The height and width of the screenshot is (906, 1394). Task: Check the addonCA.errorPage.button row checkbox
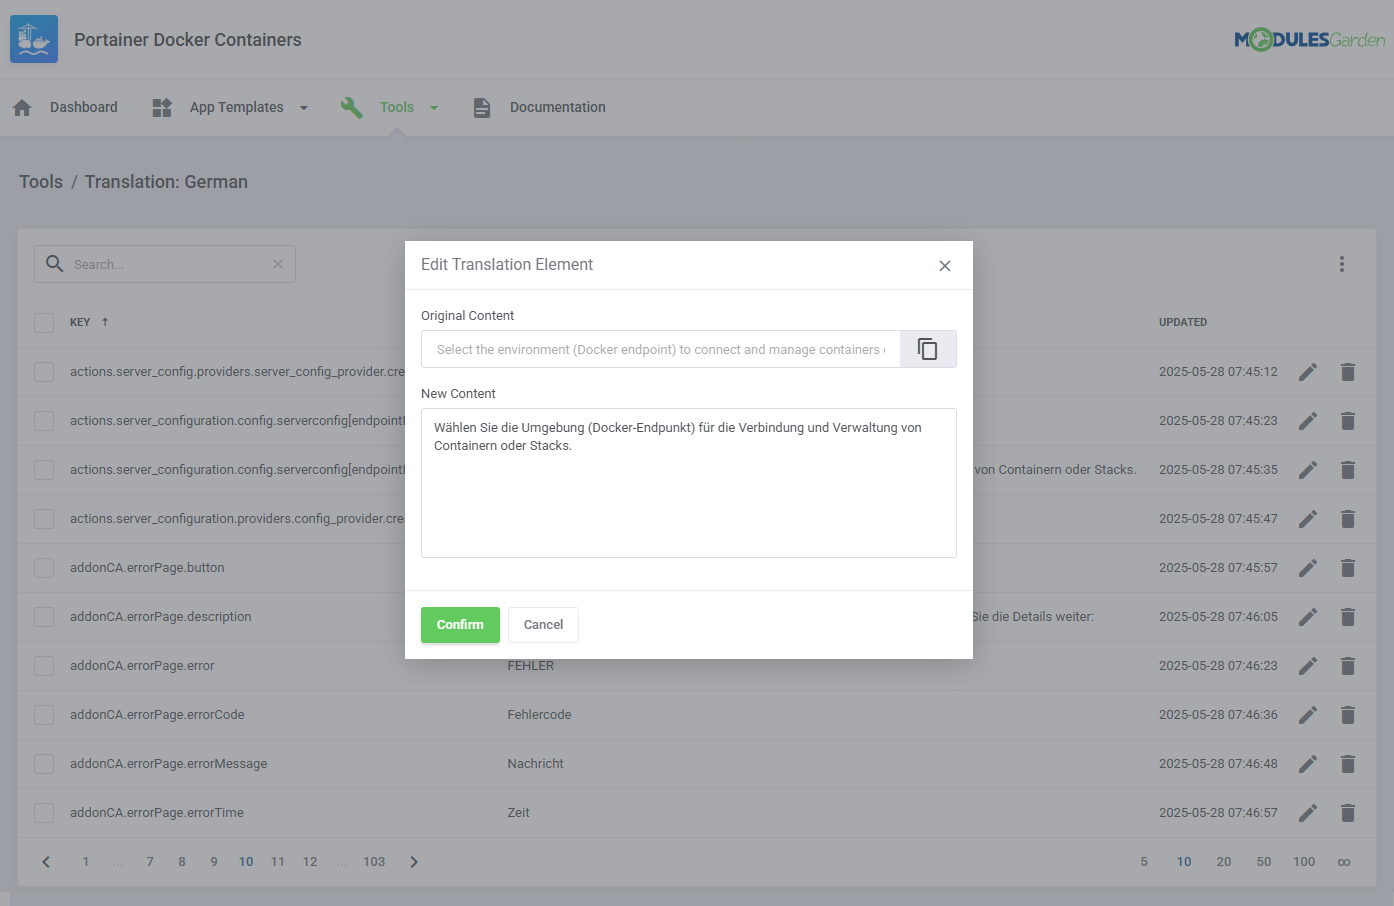pos(44,567)
